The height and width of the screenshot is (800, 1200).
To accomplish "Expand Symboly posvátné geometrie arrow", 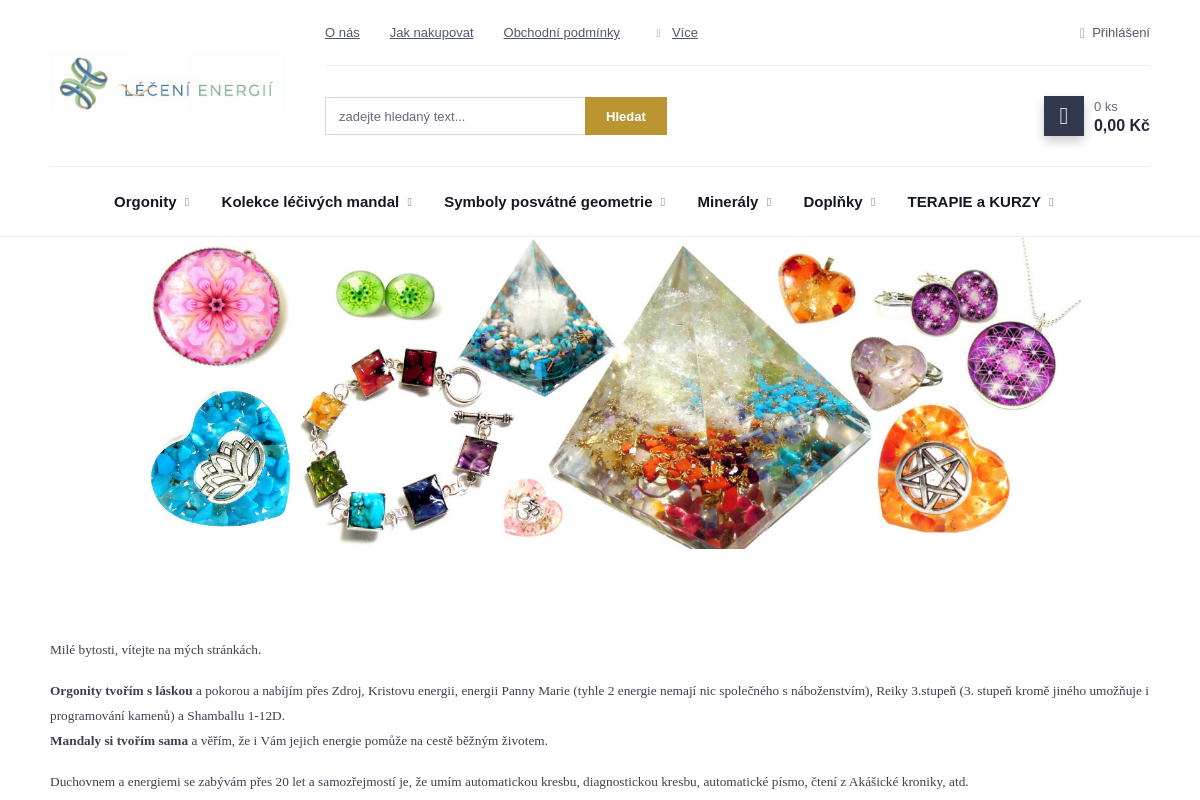I will pos(663,202).
